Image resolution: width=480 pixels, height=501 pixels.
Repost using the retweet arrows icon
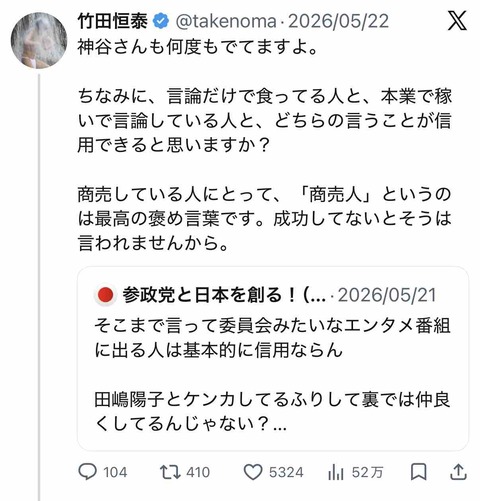[x=170, y=472]
